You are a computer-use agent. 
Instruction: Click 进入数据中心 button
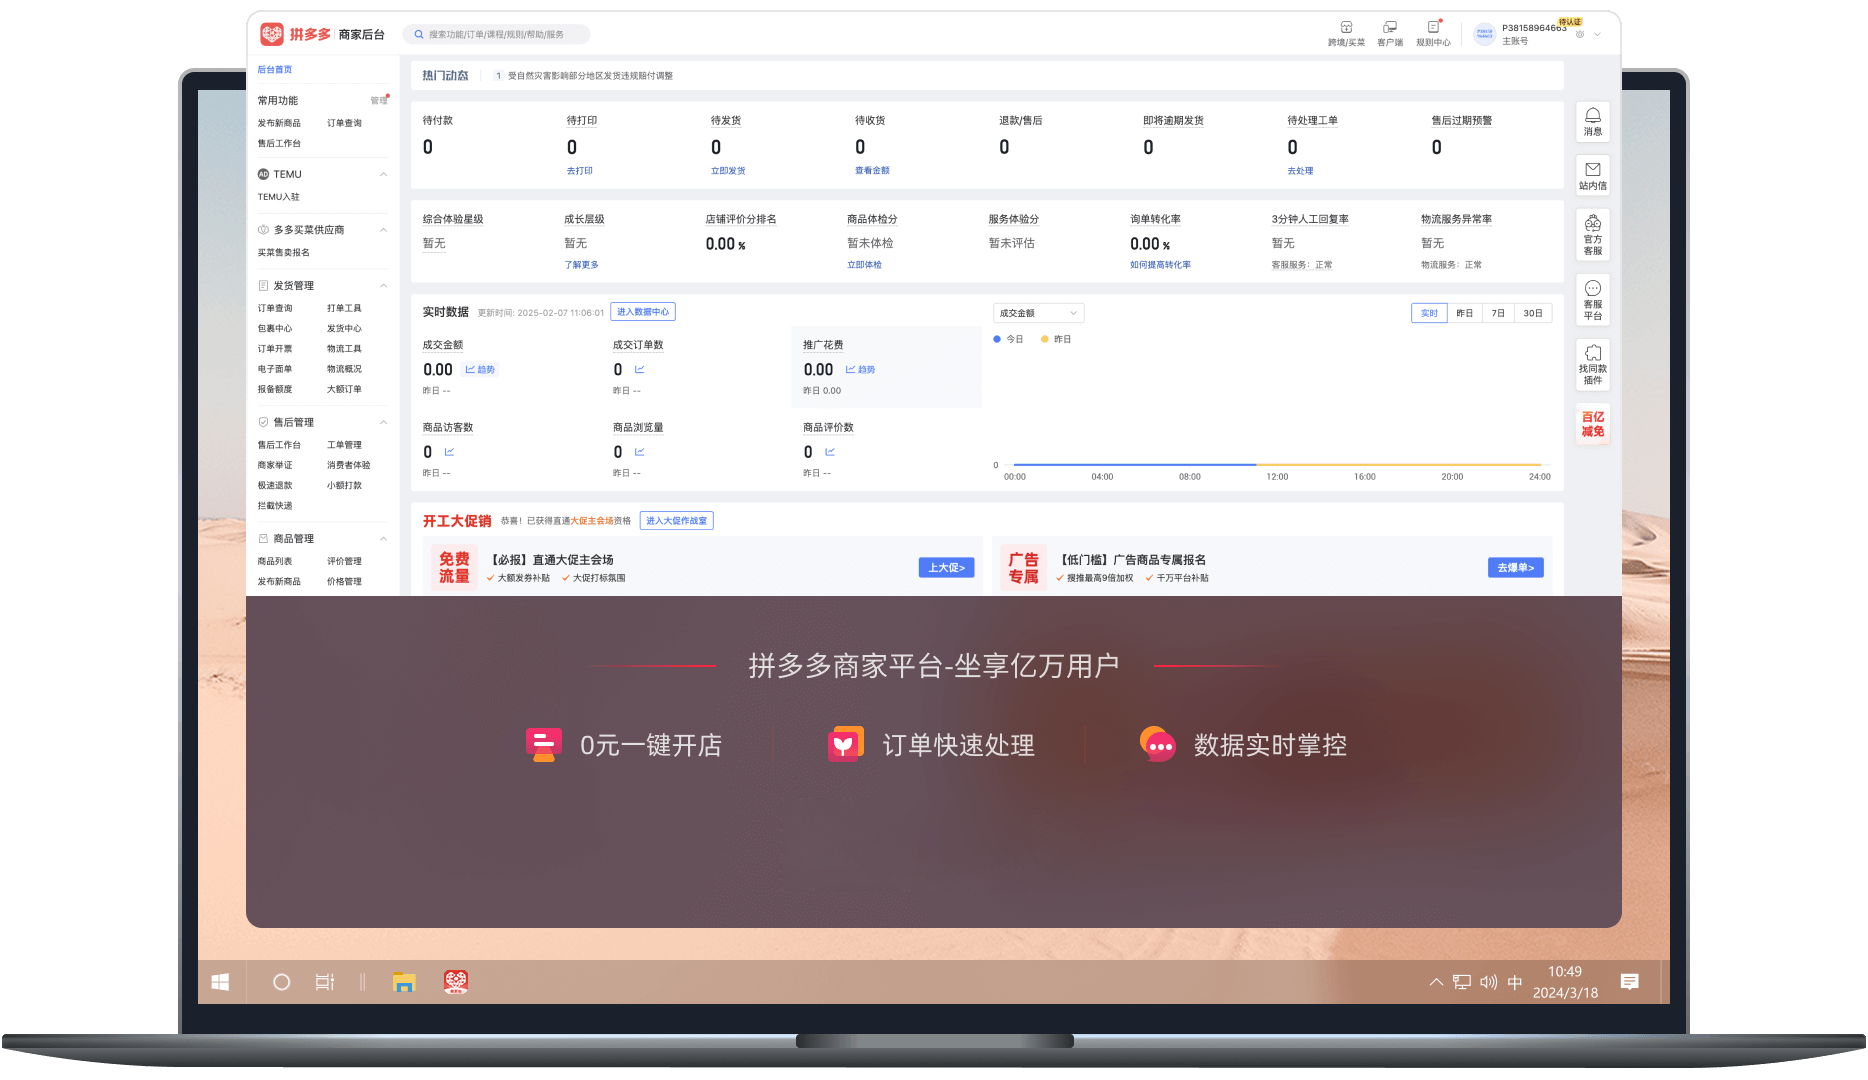coord(643,312)
